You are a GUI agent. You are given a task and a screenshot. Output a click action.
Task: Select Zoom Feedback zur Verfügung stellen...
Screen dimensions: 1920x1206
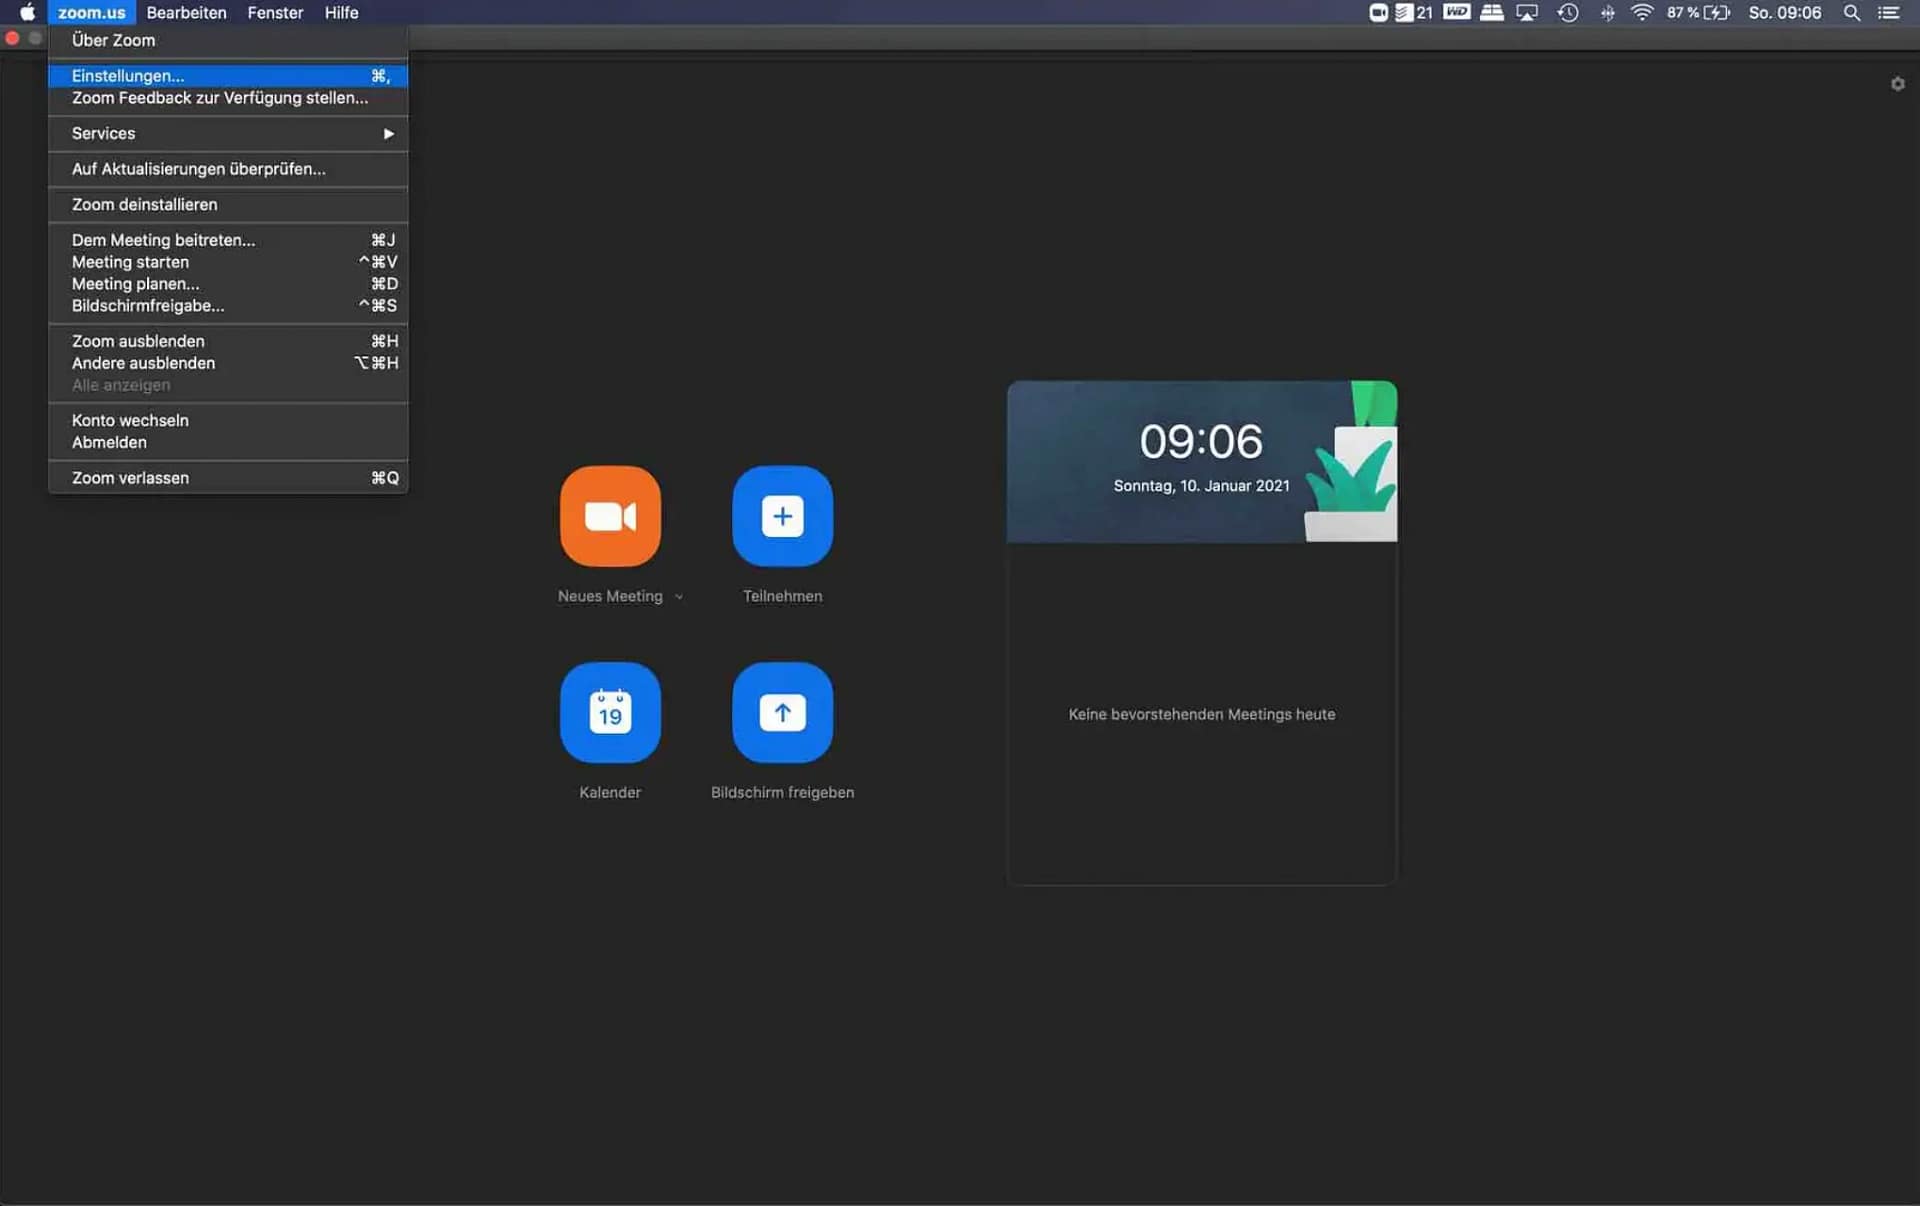coord(228,98)
